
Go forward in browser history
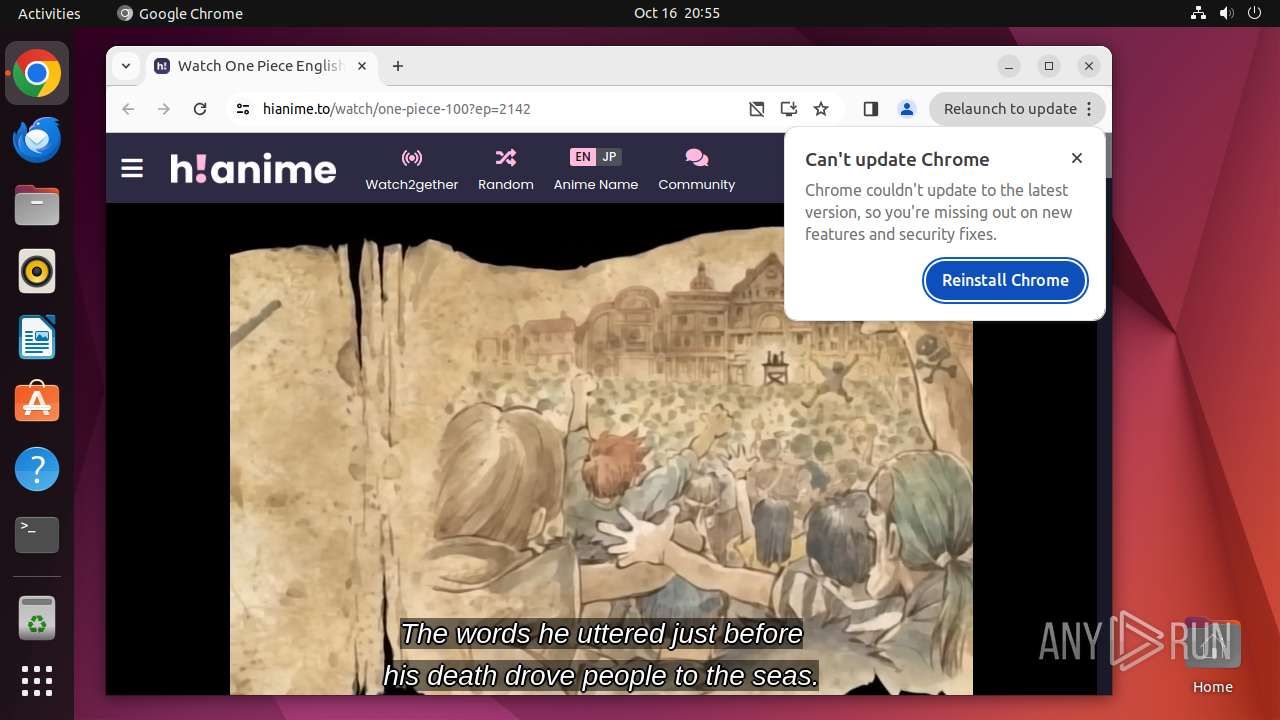tap(164, 109)
